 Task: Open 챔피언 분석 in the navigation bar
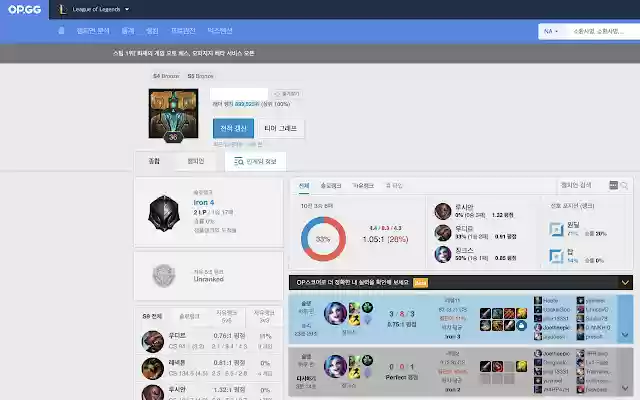93,31
